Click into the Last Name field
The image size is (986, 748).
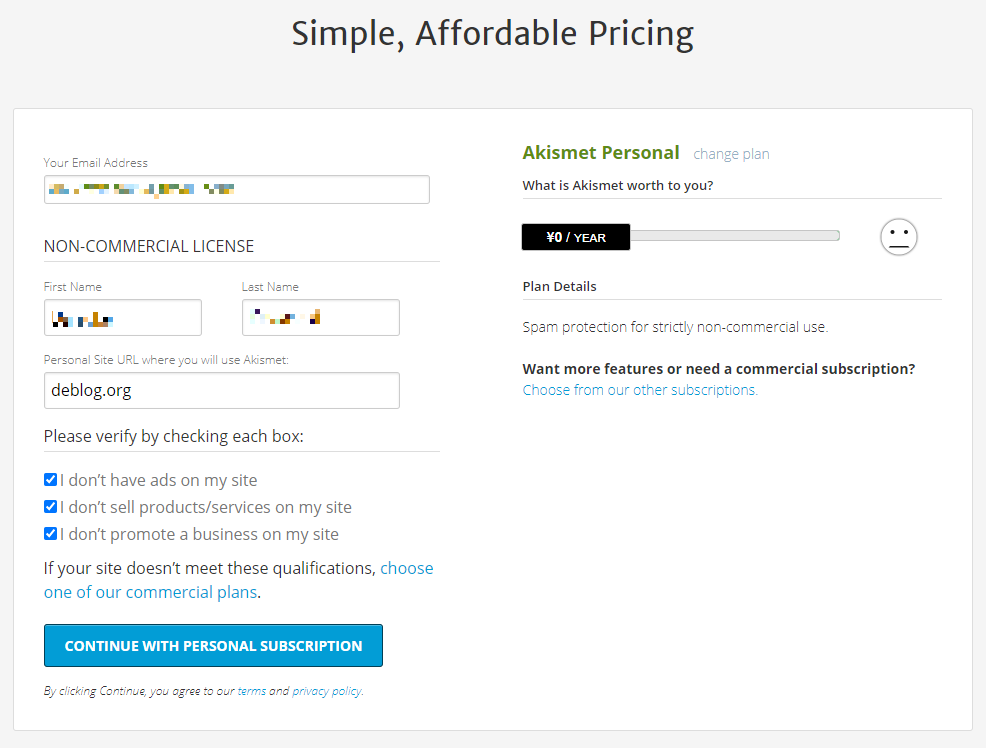tap(321, 317)
